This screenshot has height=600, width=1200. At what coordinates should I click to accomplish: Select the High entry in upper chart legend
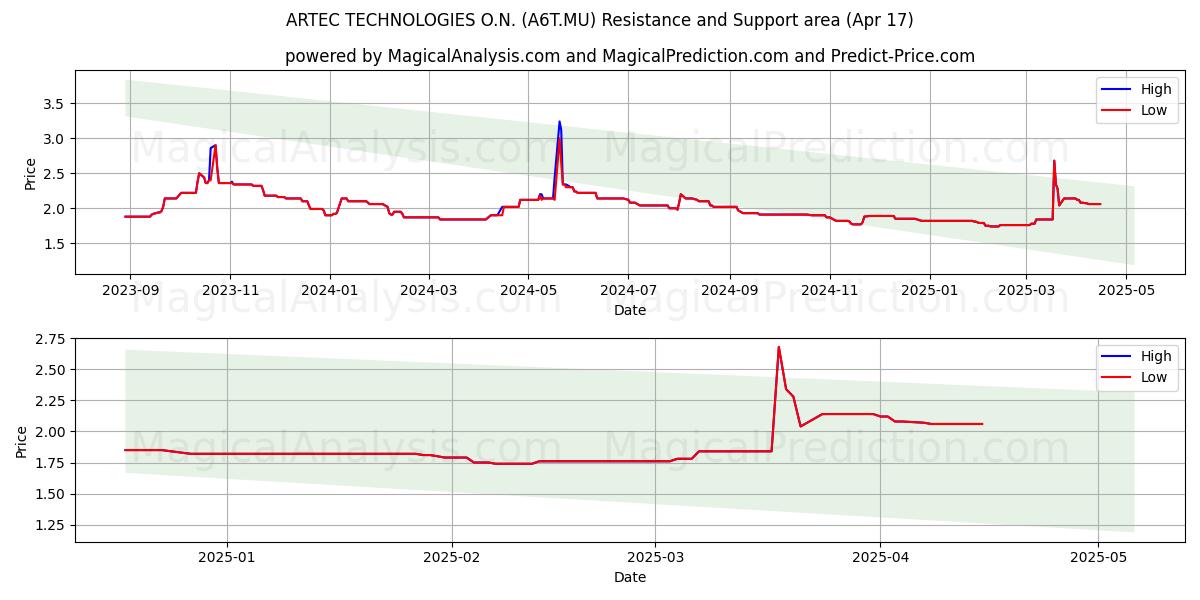(x=1137, y=89)
